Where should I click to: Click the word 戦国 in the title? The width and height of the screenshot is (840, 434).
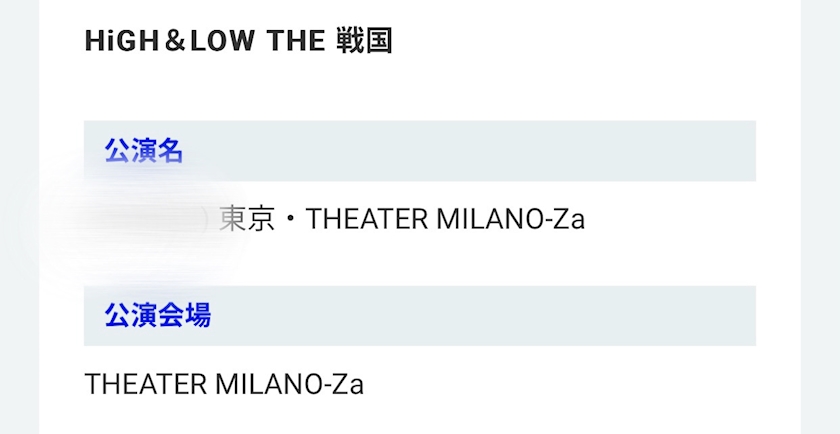[x=365, y=41]
